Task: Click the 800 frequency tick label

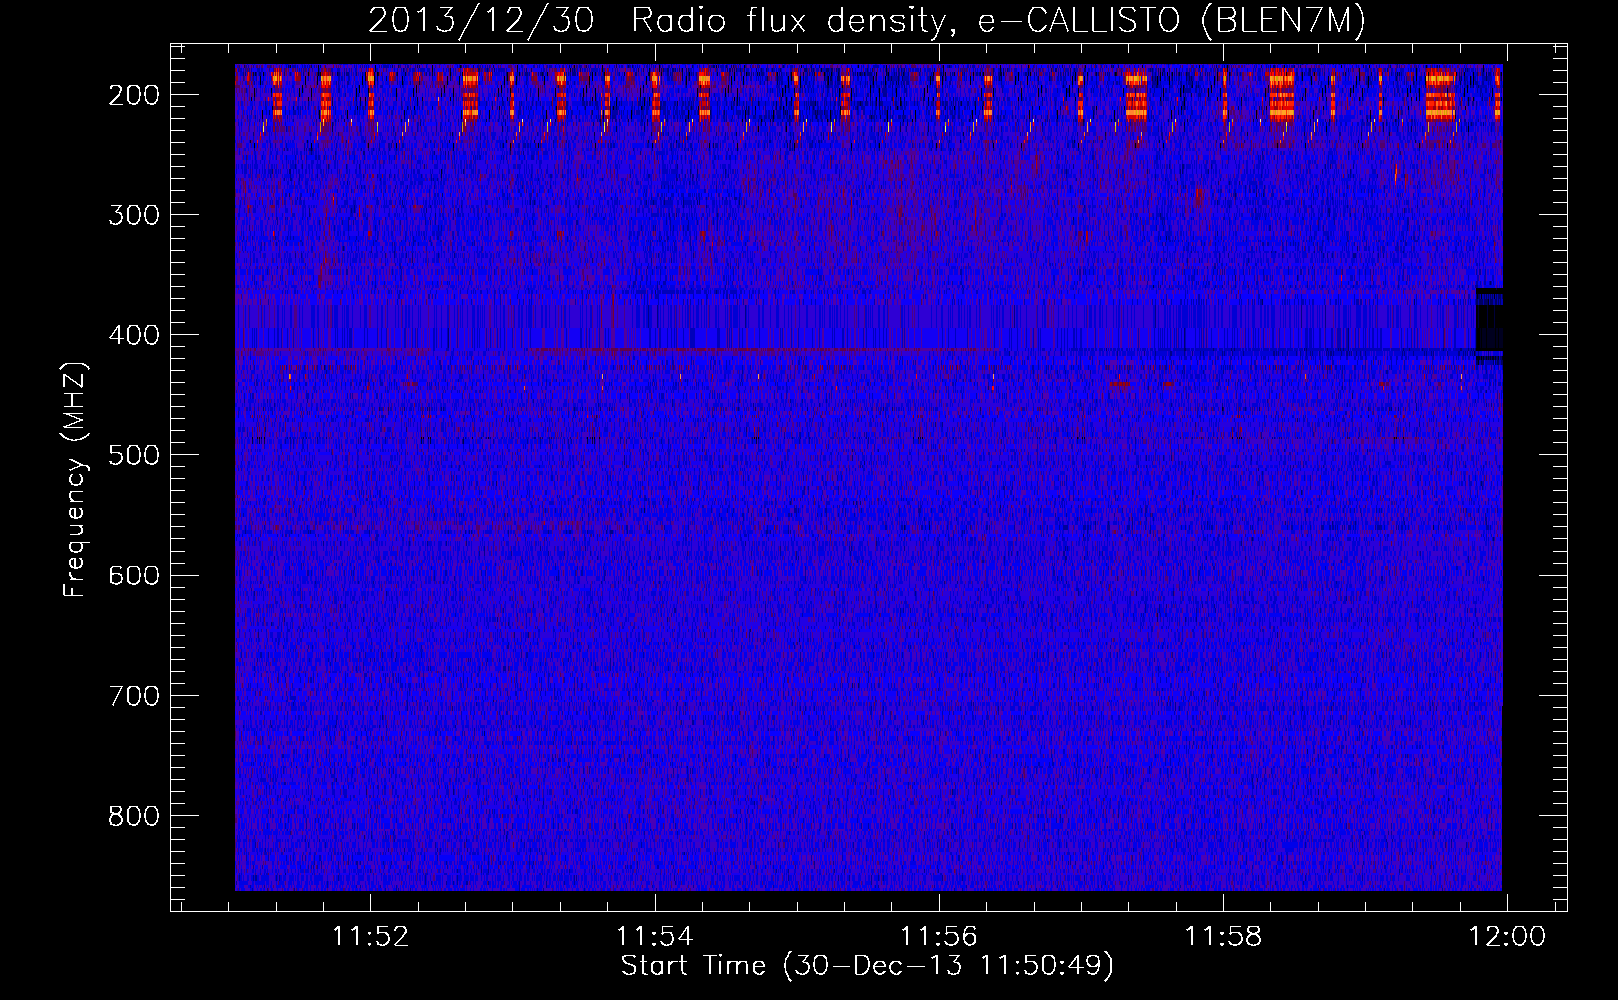Action: click(x=133, y=816)
